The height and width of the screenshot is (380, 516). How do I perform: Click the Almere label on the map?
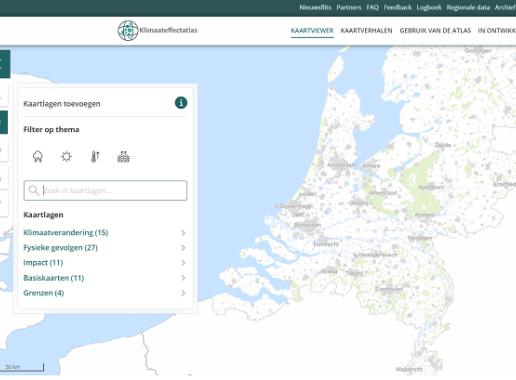(371, 166)
